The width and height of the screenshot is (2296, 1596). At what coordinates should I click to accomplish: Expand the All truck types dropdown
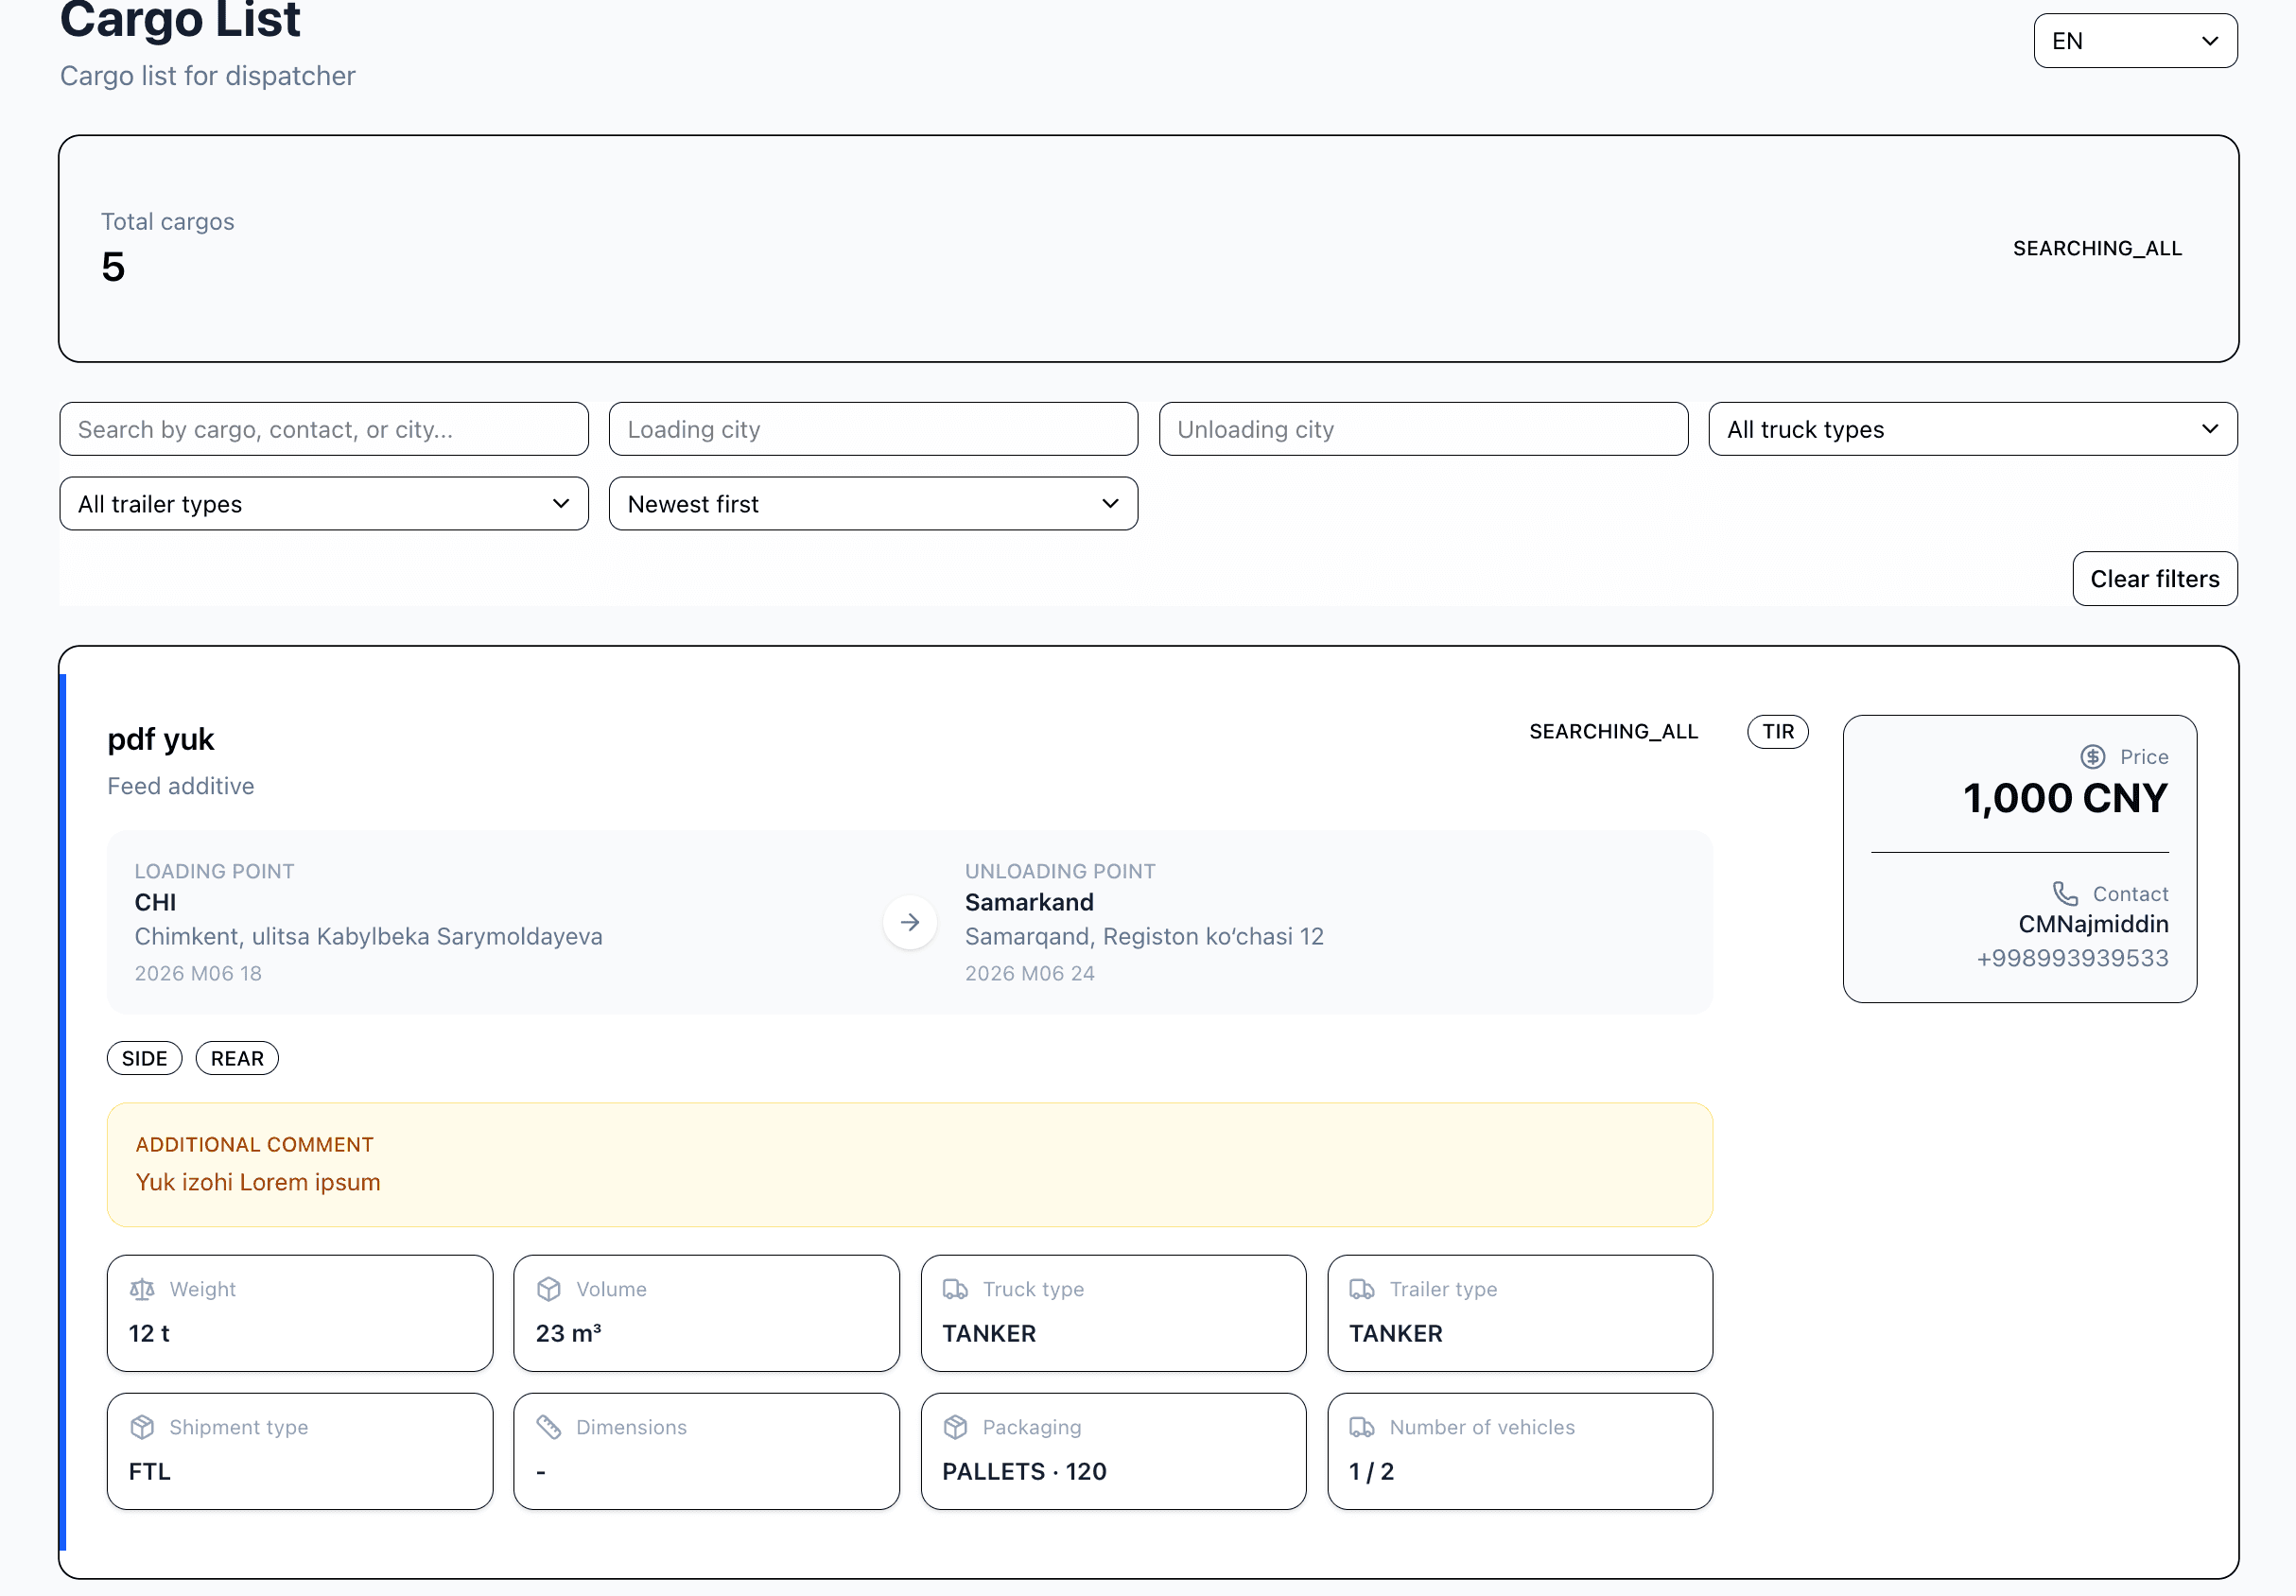pyautogui.click(x=1972, y=429)
